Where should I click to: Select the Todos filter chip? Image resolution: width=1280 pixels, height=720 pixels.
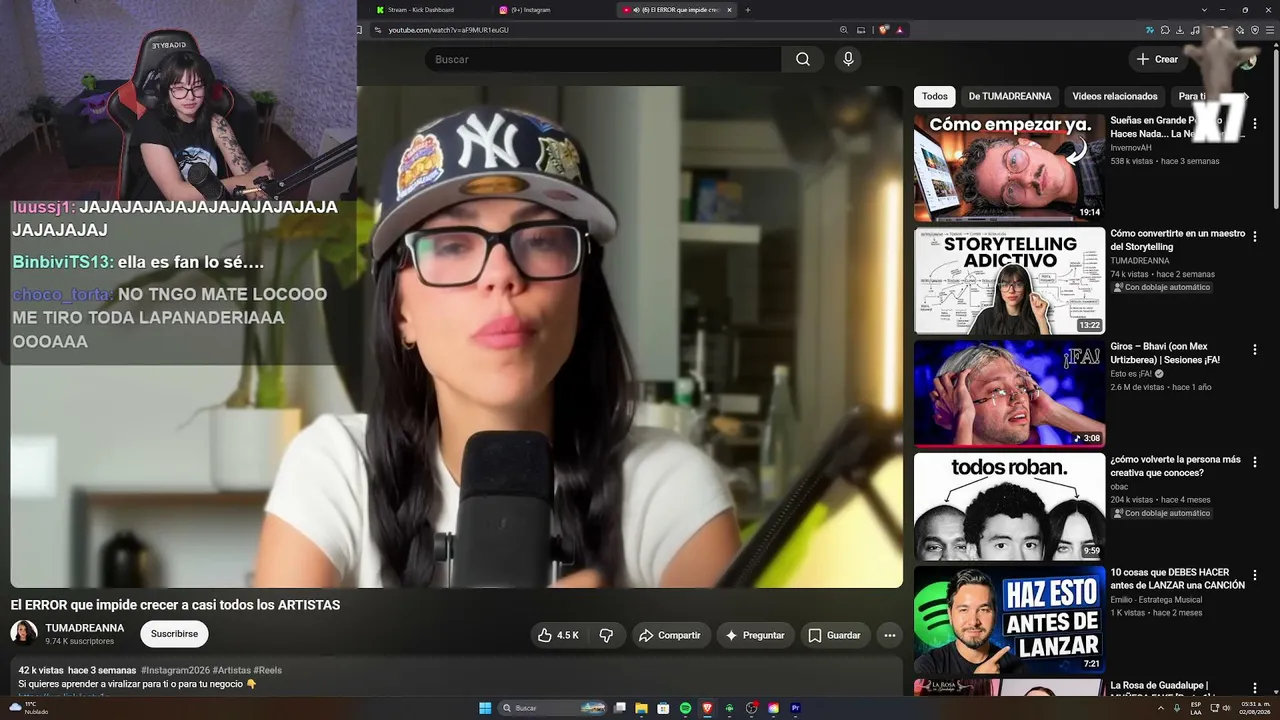(x=935, y=96)
